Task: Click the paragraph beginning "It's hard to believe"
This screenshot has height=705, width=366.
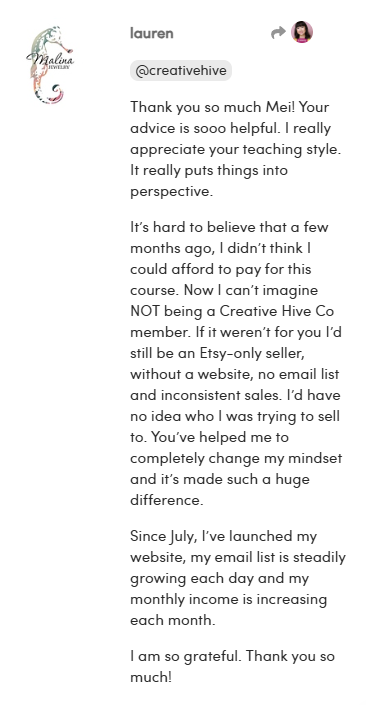Action: [x=237, y=364]
